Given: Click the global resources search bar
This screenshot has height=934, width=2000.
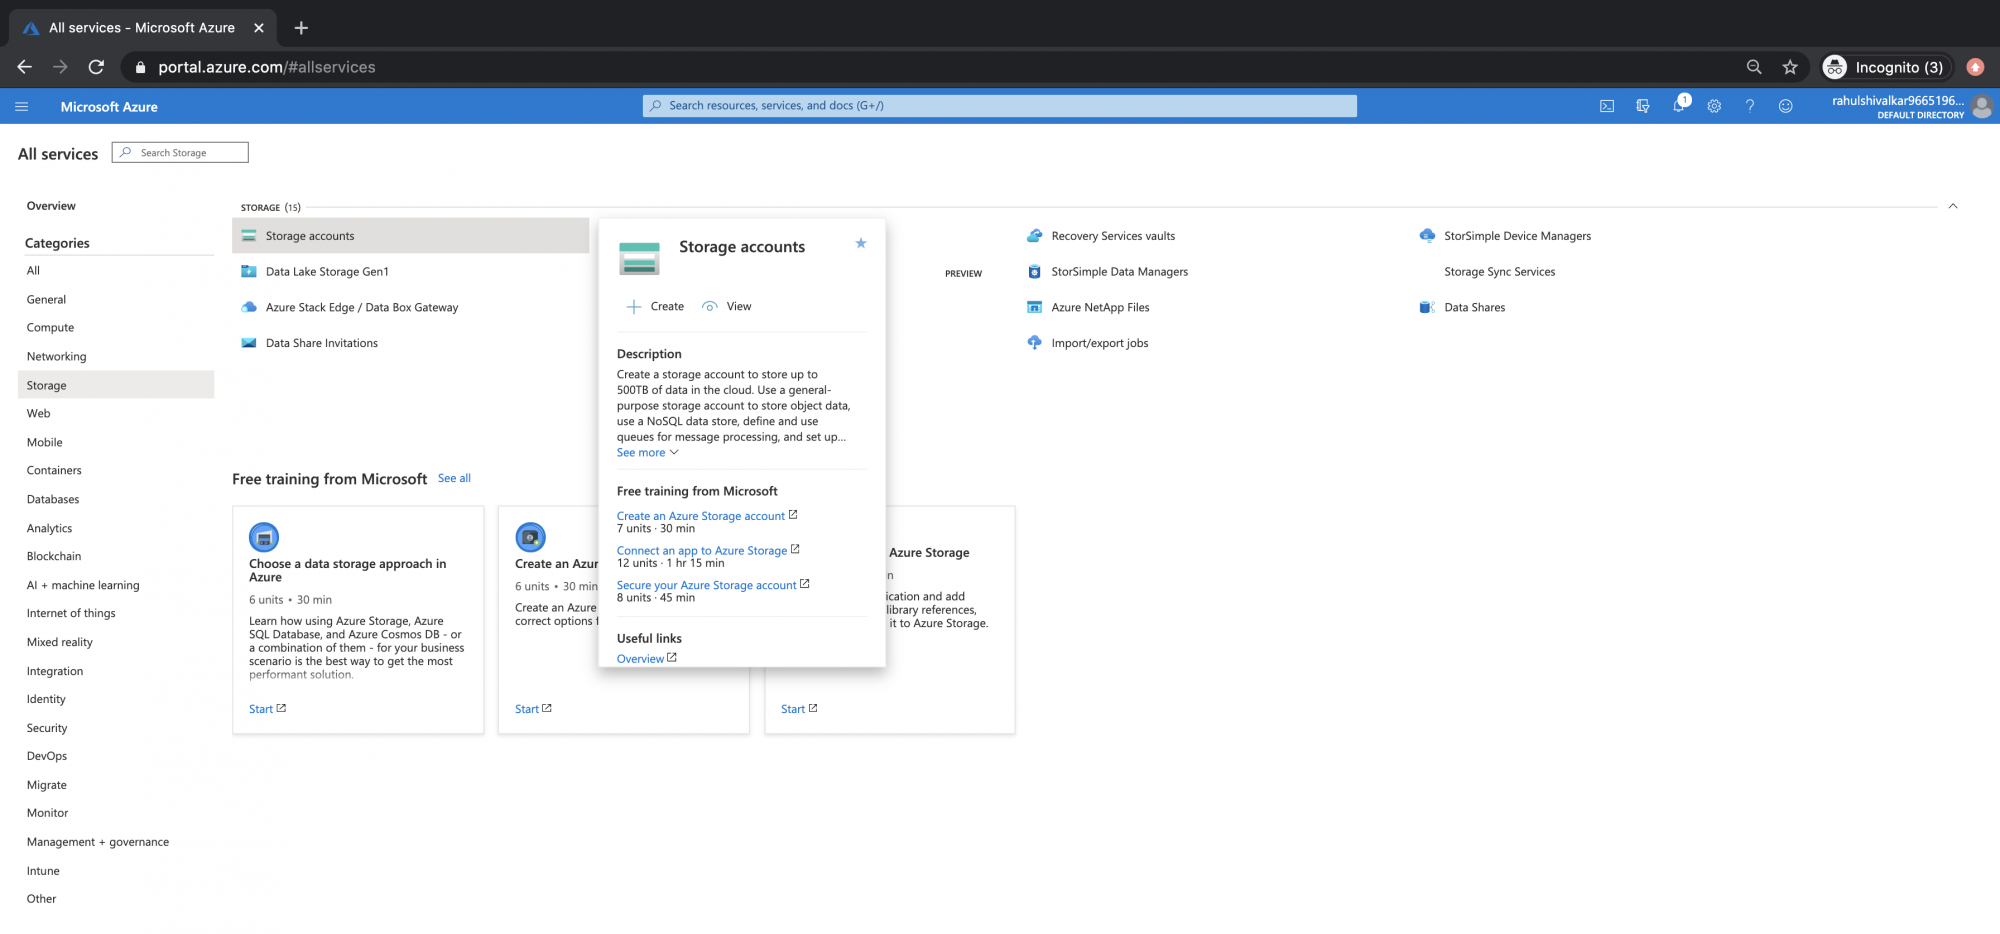Looking at the screenshot, I should [x=999, y=105].
